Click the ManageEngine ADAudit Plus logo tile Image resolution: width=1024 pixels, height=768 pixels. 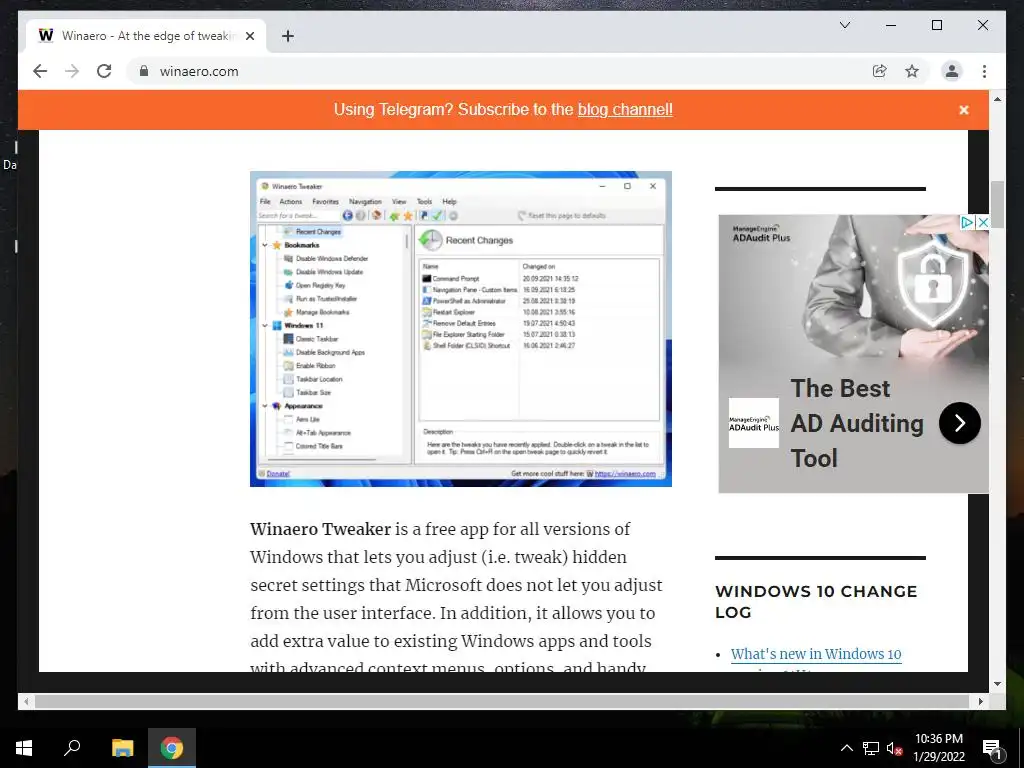coord(754,423)
